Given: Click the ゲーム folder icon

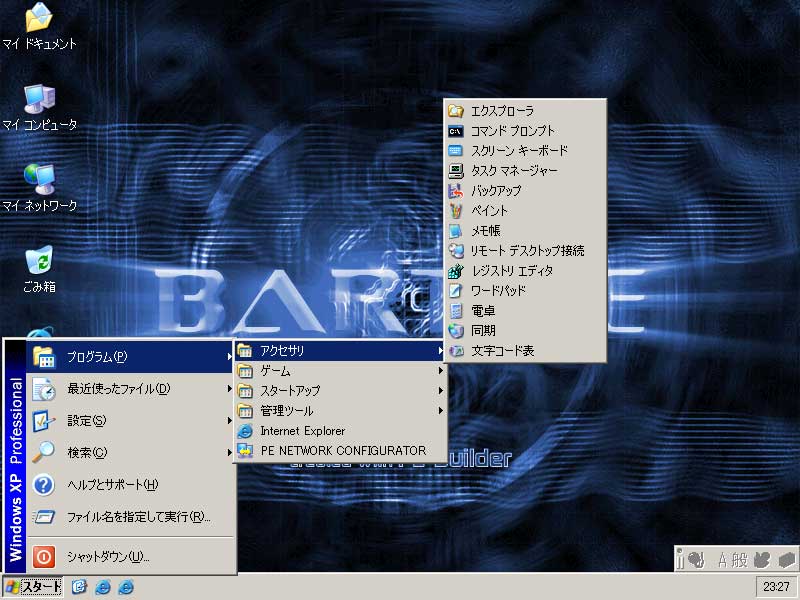Looking at the screenshot, I should [x=245, y=371].
